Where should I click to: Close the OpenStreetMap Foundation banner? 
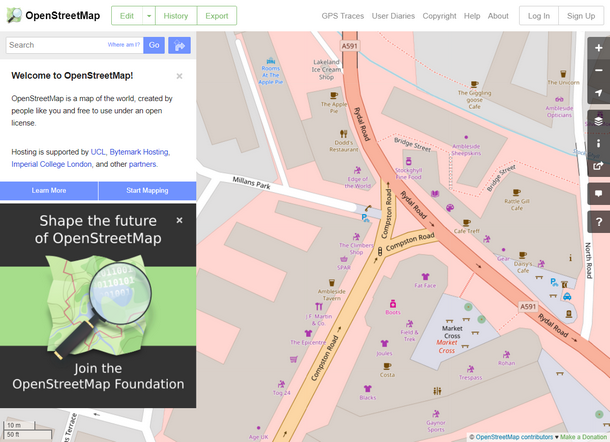[179, 221]
